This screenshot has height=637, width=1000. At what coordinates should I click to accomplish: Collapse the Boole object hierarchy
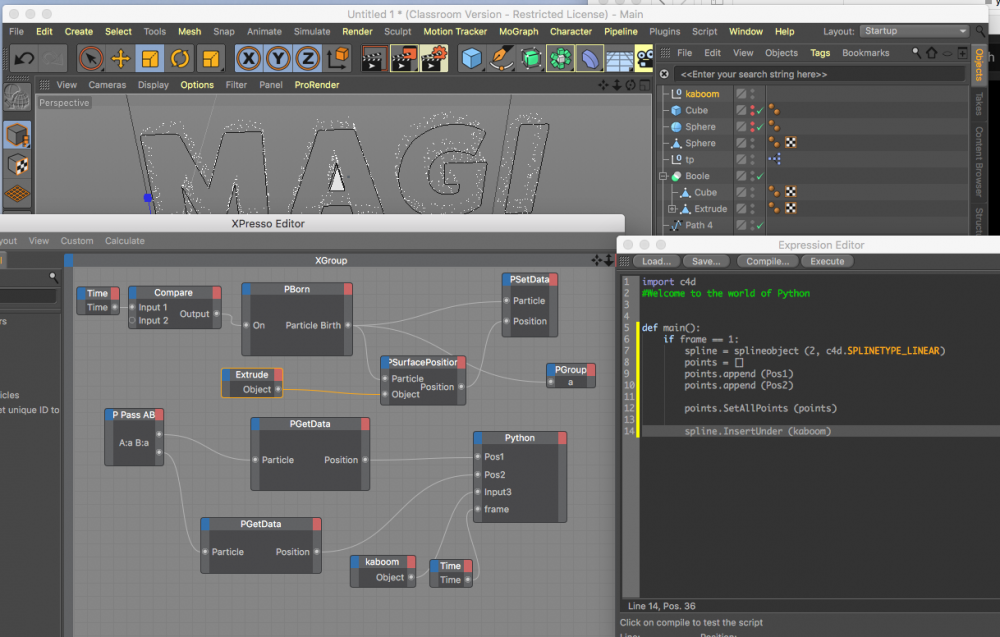pyautogui.click(x=664, y=176)
